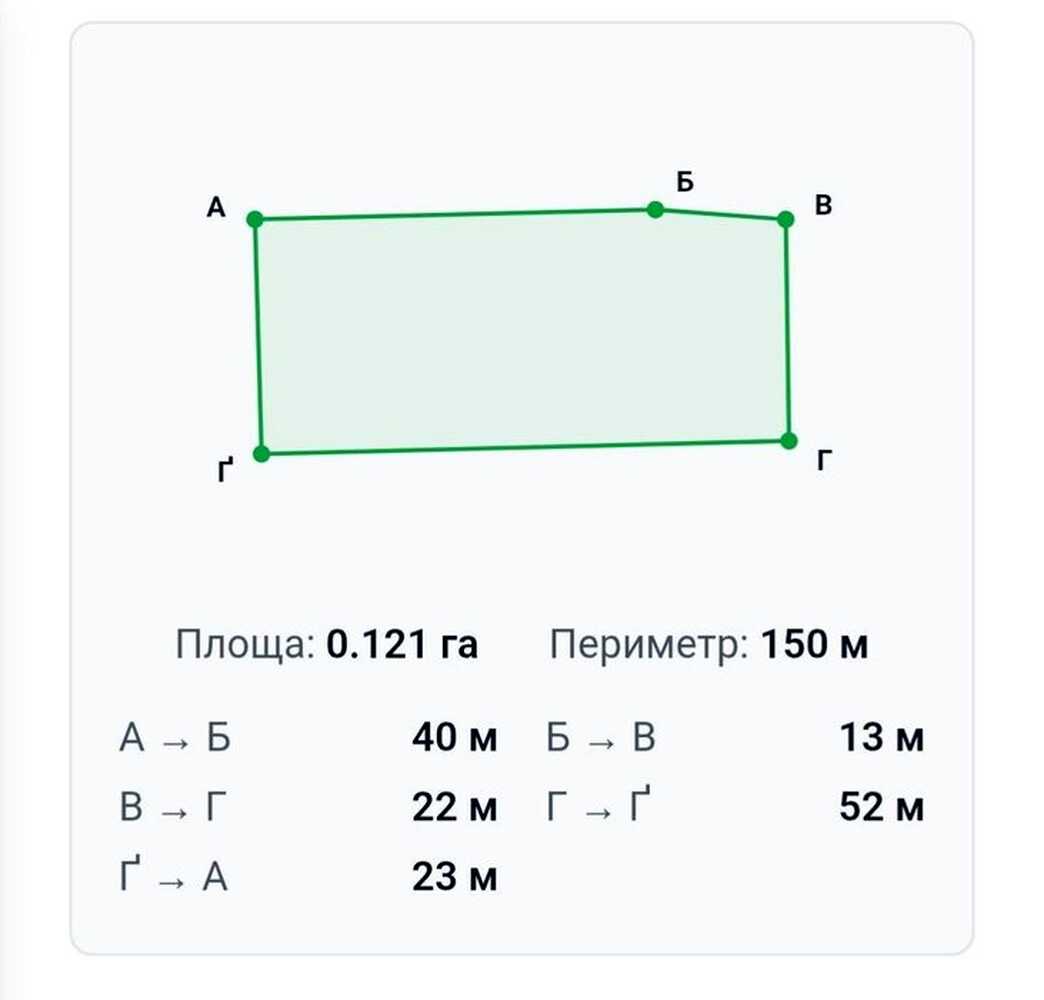Click the label letter Г beside polygon
Image resolution: width=1044 pixels, height=1000 pixels.
coord(824,459)
